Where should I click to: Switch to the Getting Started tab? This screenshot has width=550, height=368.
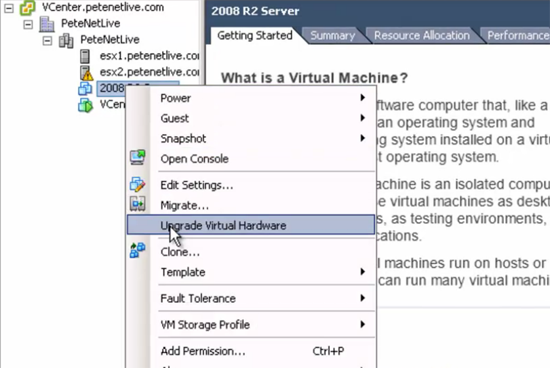[255, 35]
